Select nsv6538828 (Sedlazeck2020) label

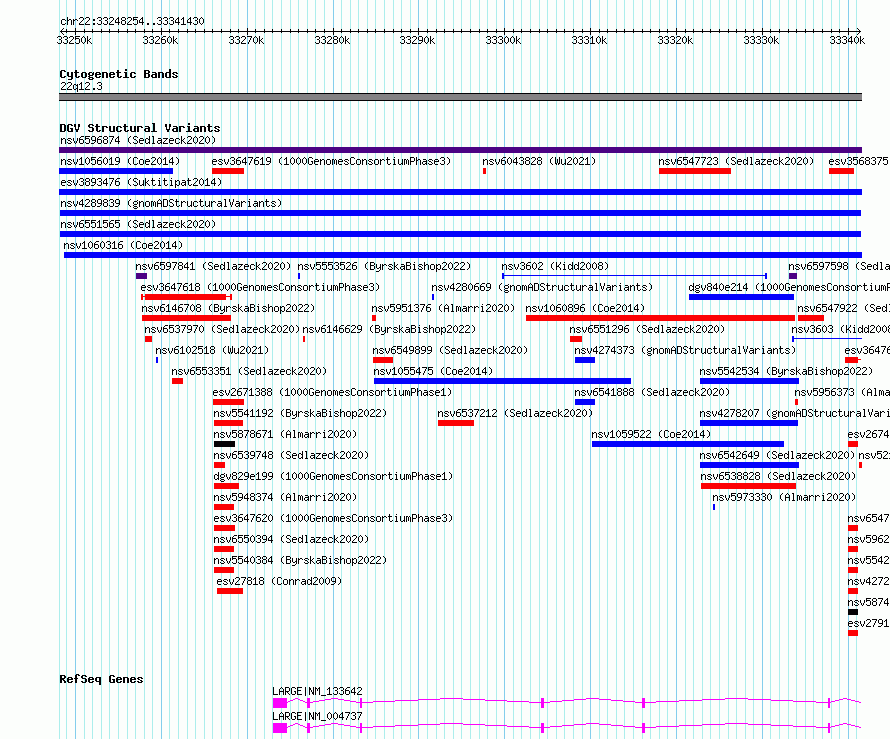click(778, 476)
